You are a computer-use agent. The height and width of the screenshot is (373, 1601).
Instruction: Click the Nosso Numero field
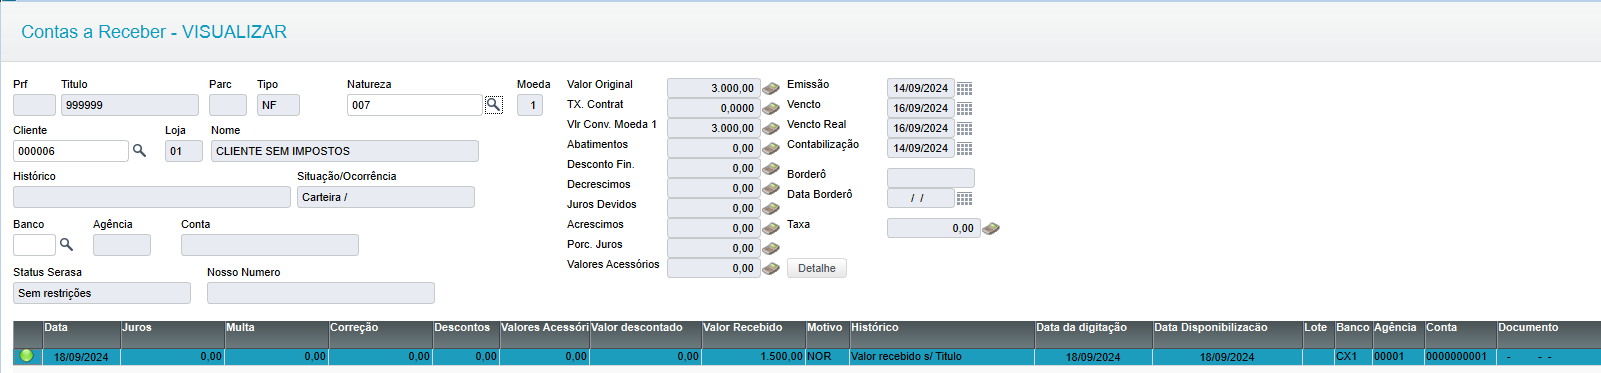[x=321, y=293]
